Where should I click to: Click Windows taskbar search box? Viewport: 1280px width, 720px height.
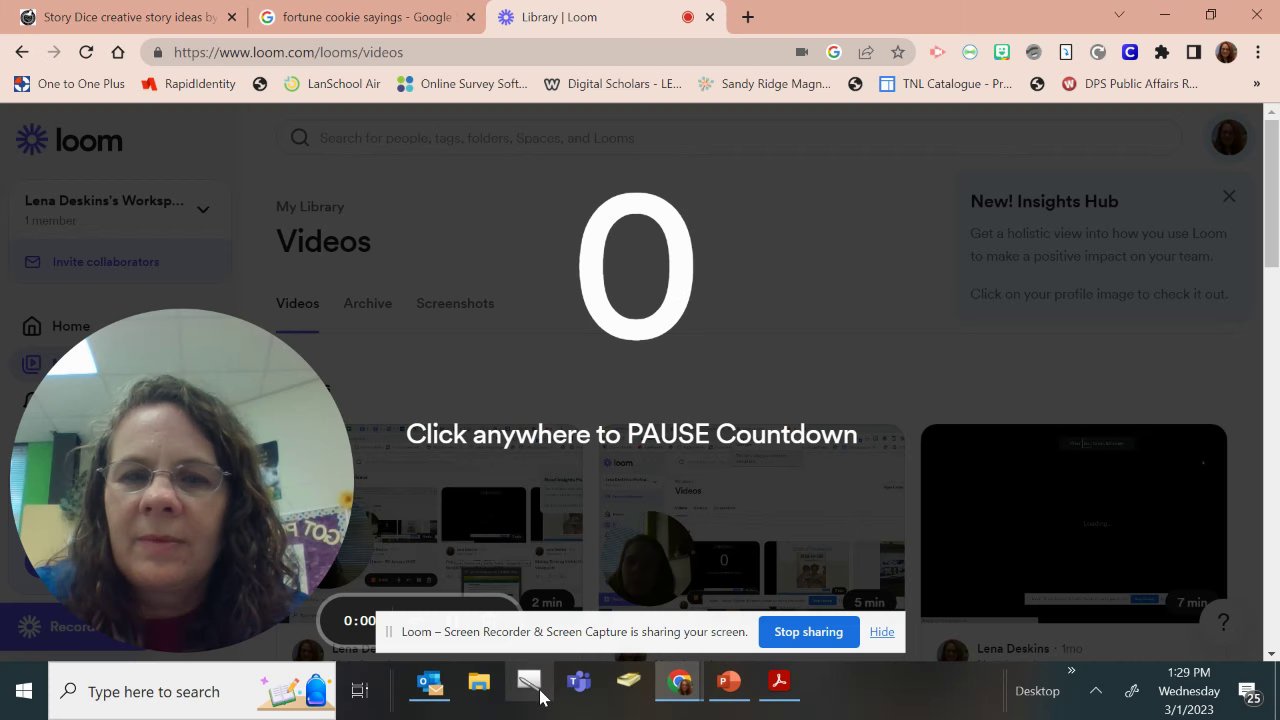[192, 691]
